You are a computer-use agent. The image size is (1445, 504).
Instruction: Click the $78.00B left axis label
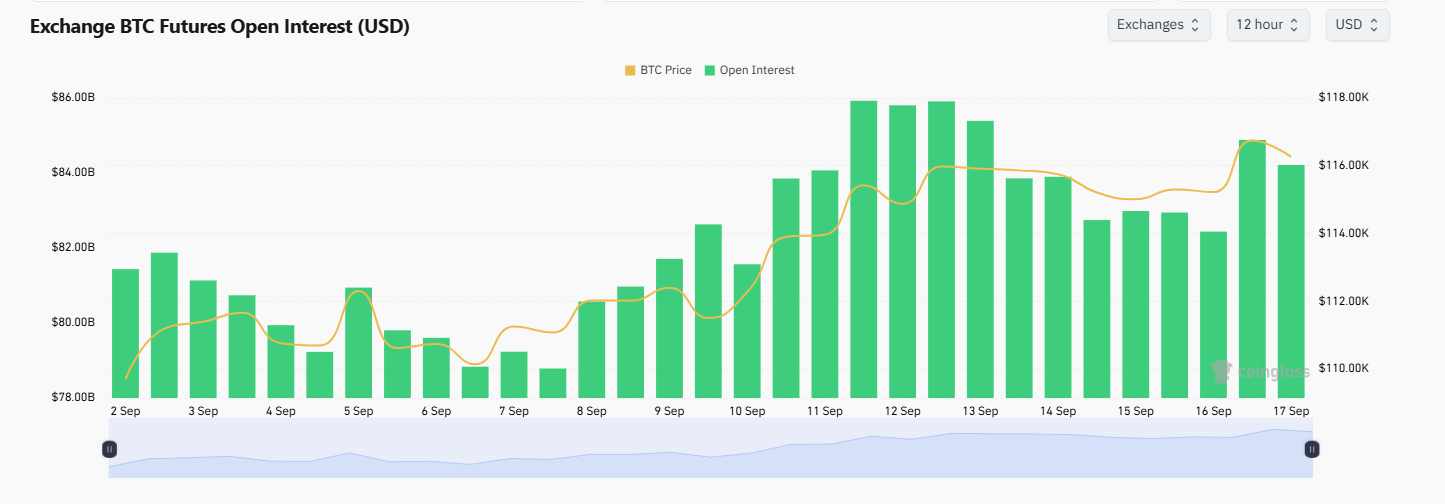73,397
